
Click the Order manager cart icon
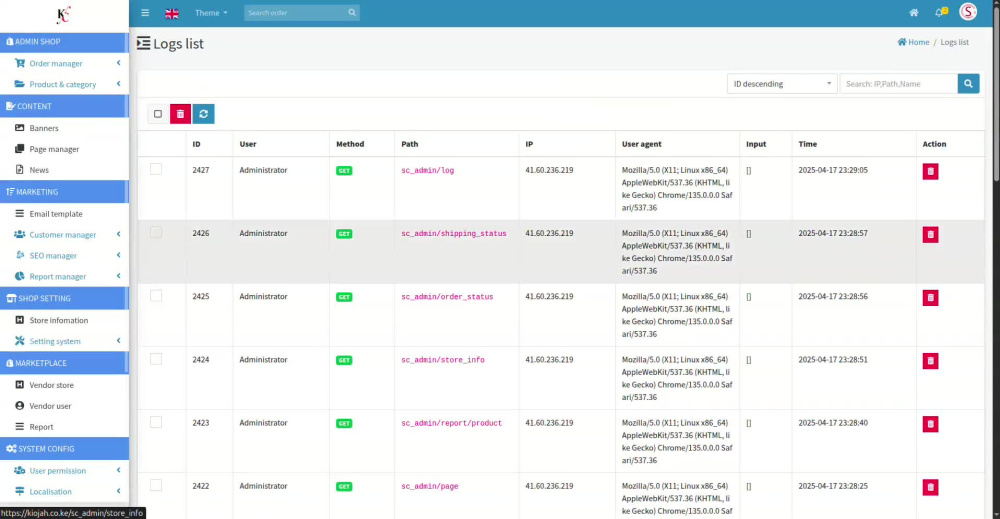[x=20, y=63]
